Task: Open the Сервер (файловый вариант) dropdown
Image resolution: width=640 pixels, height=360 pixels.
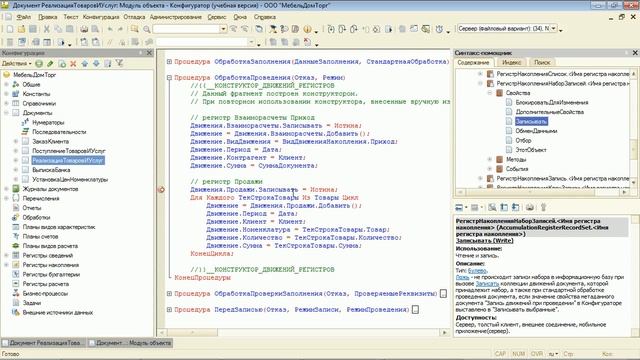Action: click(554, 29)
